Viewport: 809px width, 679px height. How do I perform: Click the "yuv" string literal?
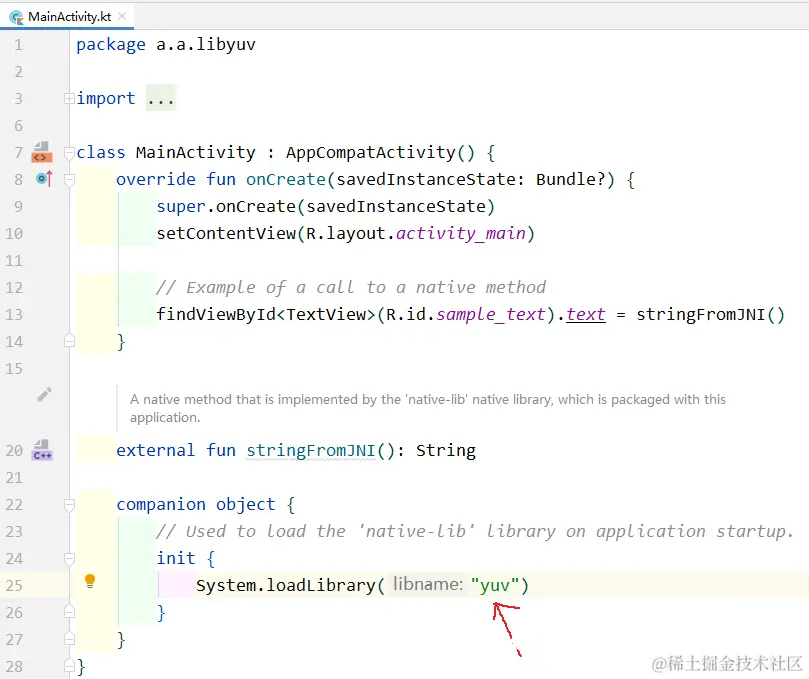pyautogui.click(x=494, y=585)
